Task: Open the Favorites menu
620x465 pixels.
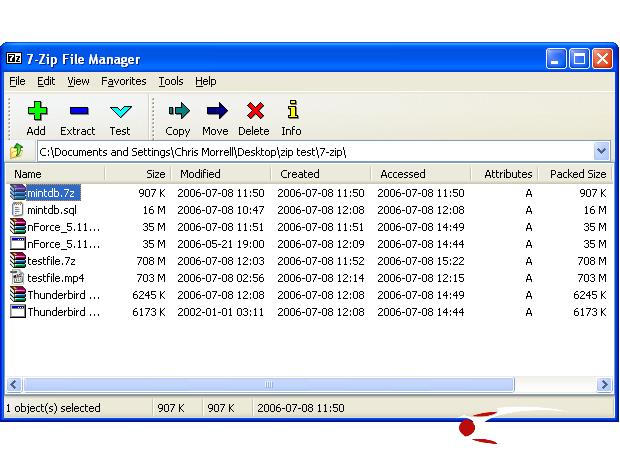Action: pyautogui.click(x=123, y=81)
